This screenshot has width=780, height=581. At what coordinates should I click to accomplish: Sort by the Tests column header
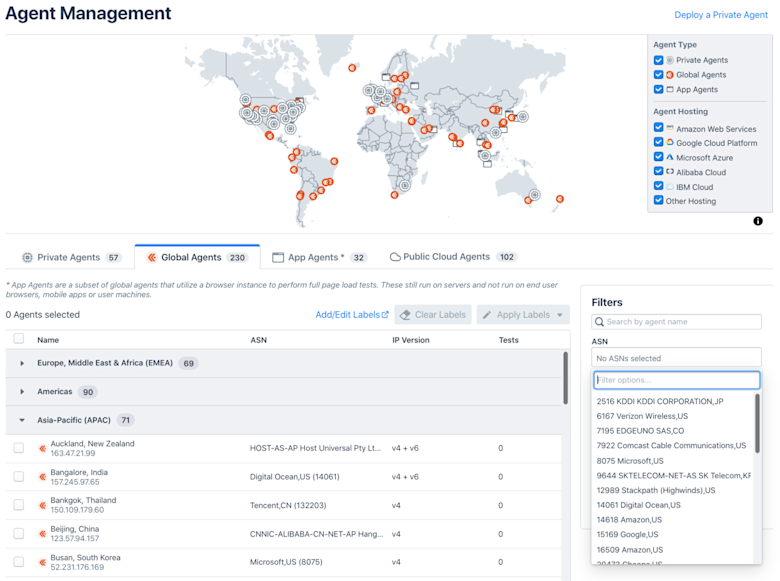tap(508, 340)
